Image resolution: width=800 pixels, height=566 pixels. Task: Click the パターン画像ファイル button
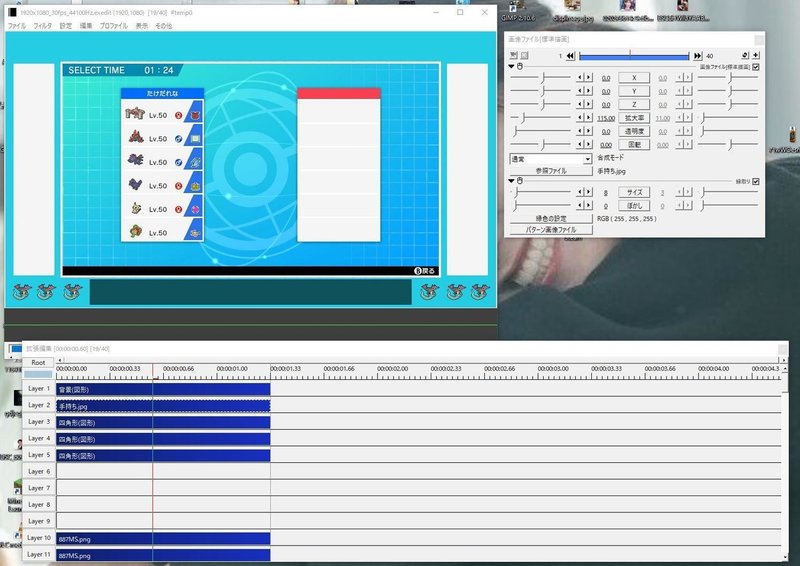tap(551, 230)
